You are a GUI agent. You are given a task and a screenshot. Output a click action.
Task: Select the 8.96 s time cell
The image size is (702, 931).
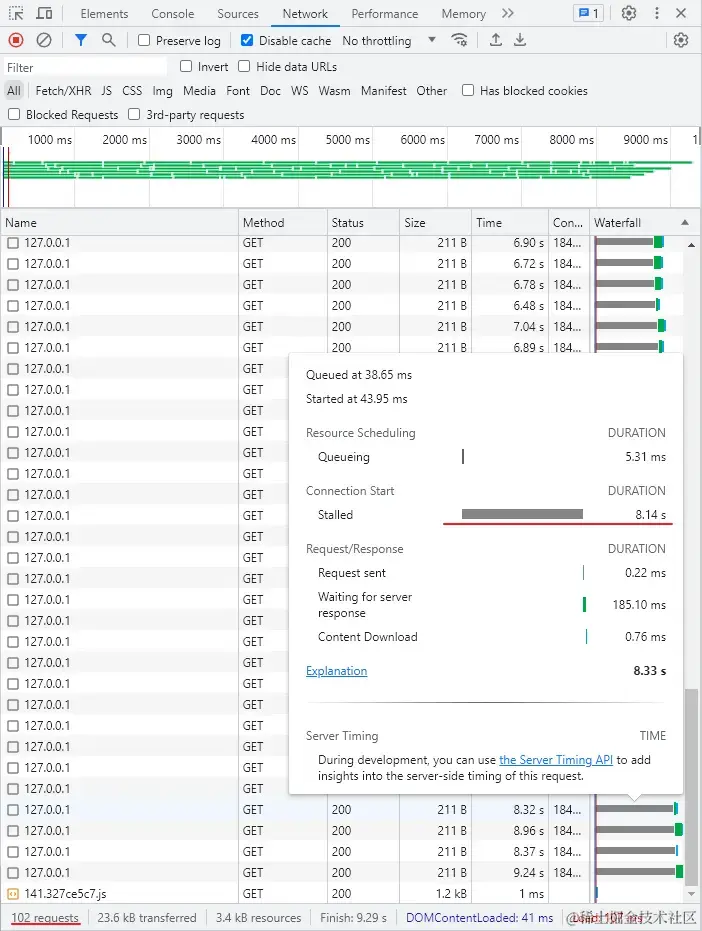coord(529,831)
